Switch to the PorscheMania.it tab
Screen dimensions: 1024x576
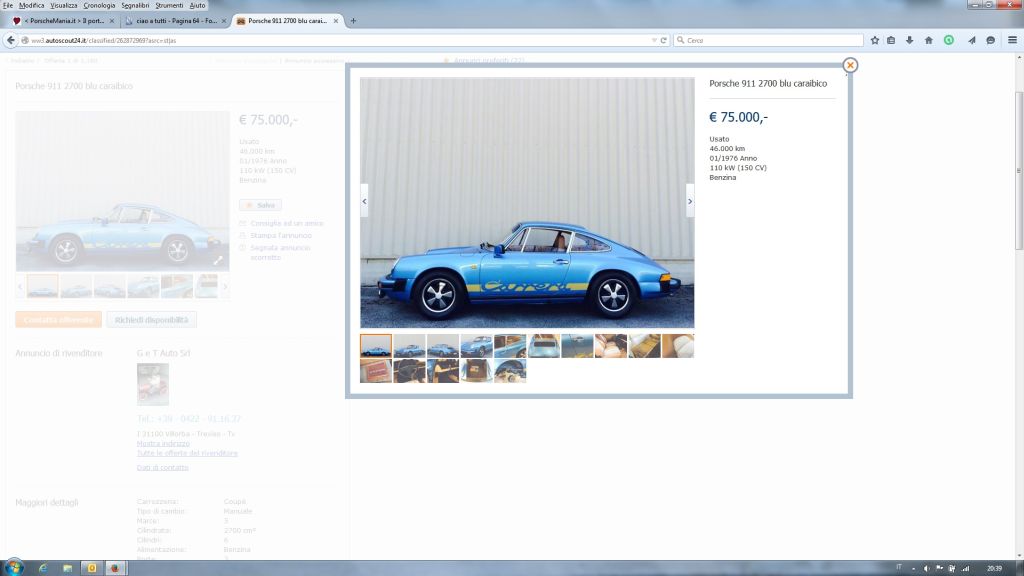tap(64, 21)
